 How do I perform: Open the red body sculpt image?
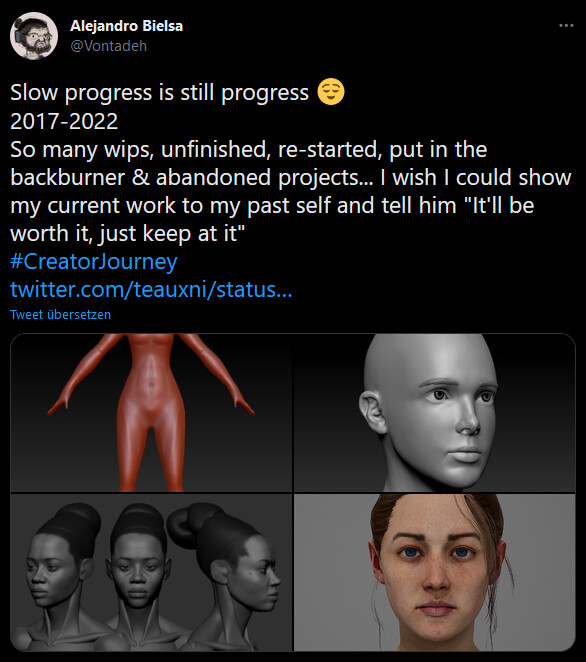(x=151, y=413)
